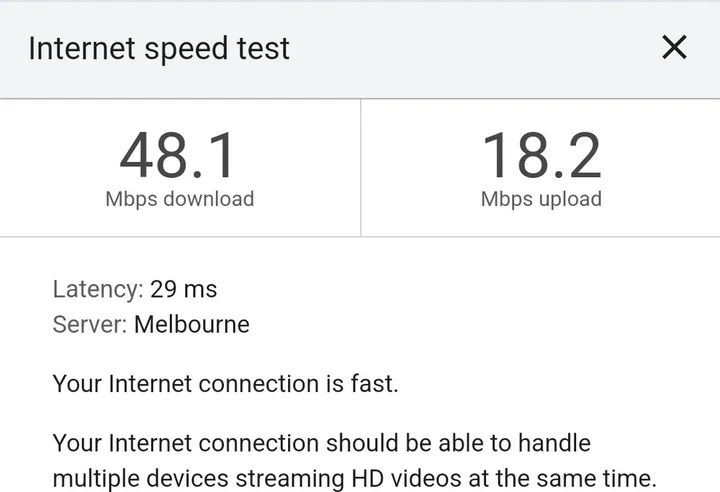
Task: Click the 48.1 download speed value
Action: point(179,156)
